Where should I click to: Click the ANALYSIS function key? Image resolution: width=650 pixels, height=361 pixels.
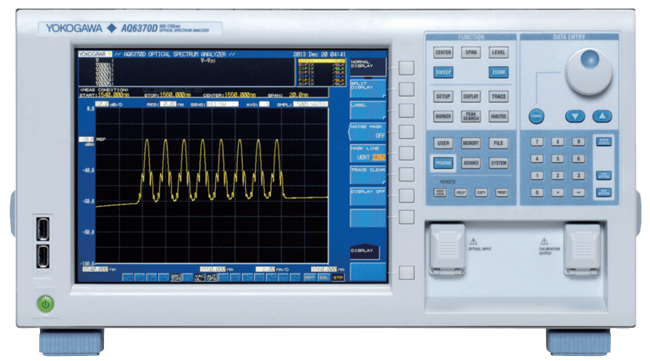click(x=498, y=116)
